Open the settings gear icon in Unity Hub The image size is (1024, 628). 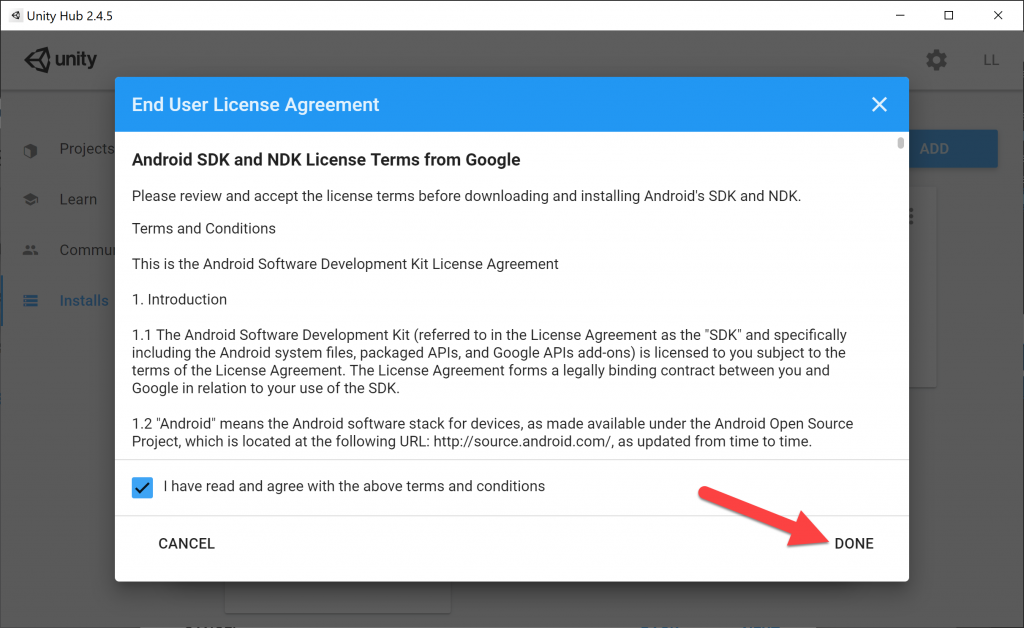click(x=936, y=59)
